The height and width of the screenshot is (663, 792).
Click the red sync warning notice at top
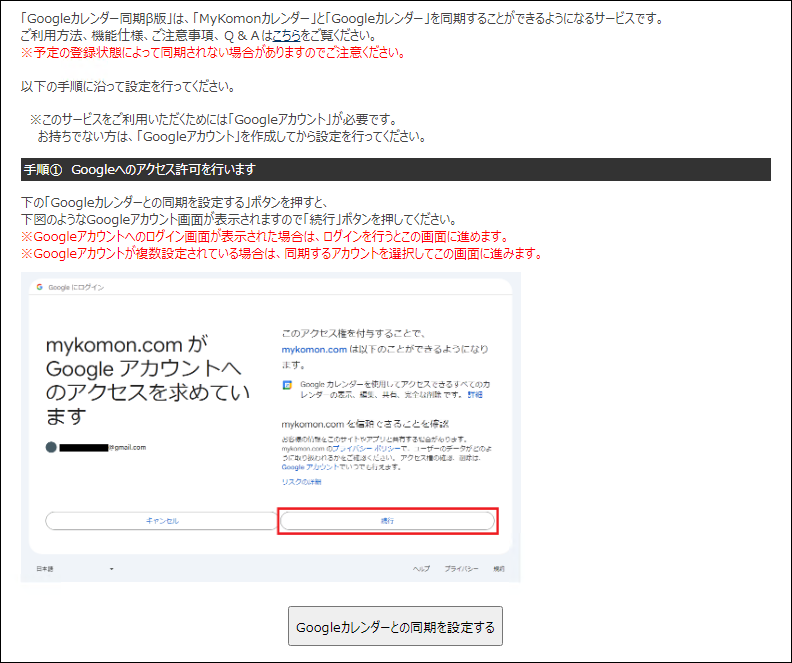(212, 52)
